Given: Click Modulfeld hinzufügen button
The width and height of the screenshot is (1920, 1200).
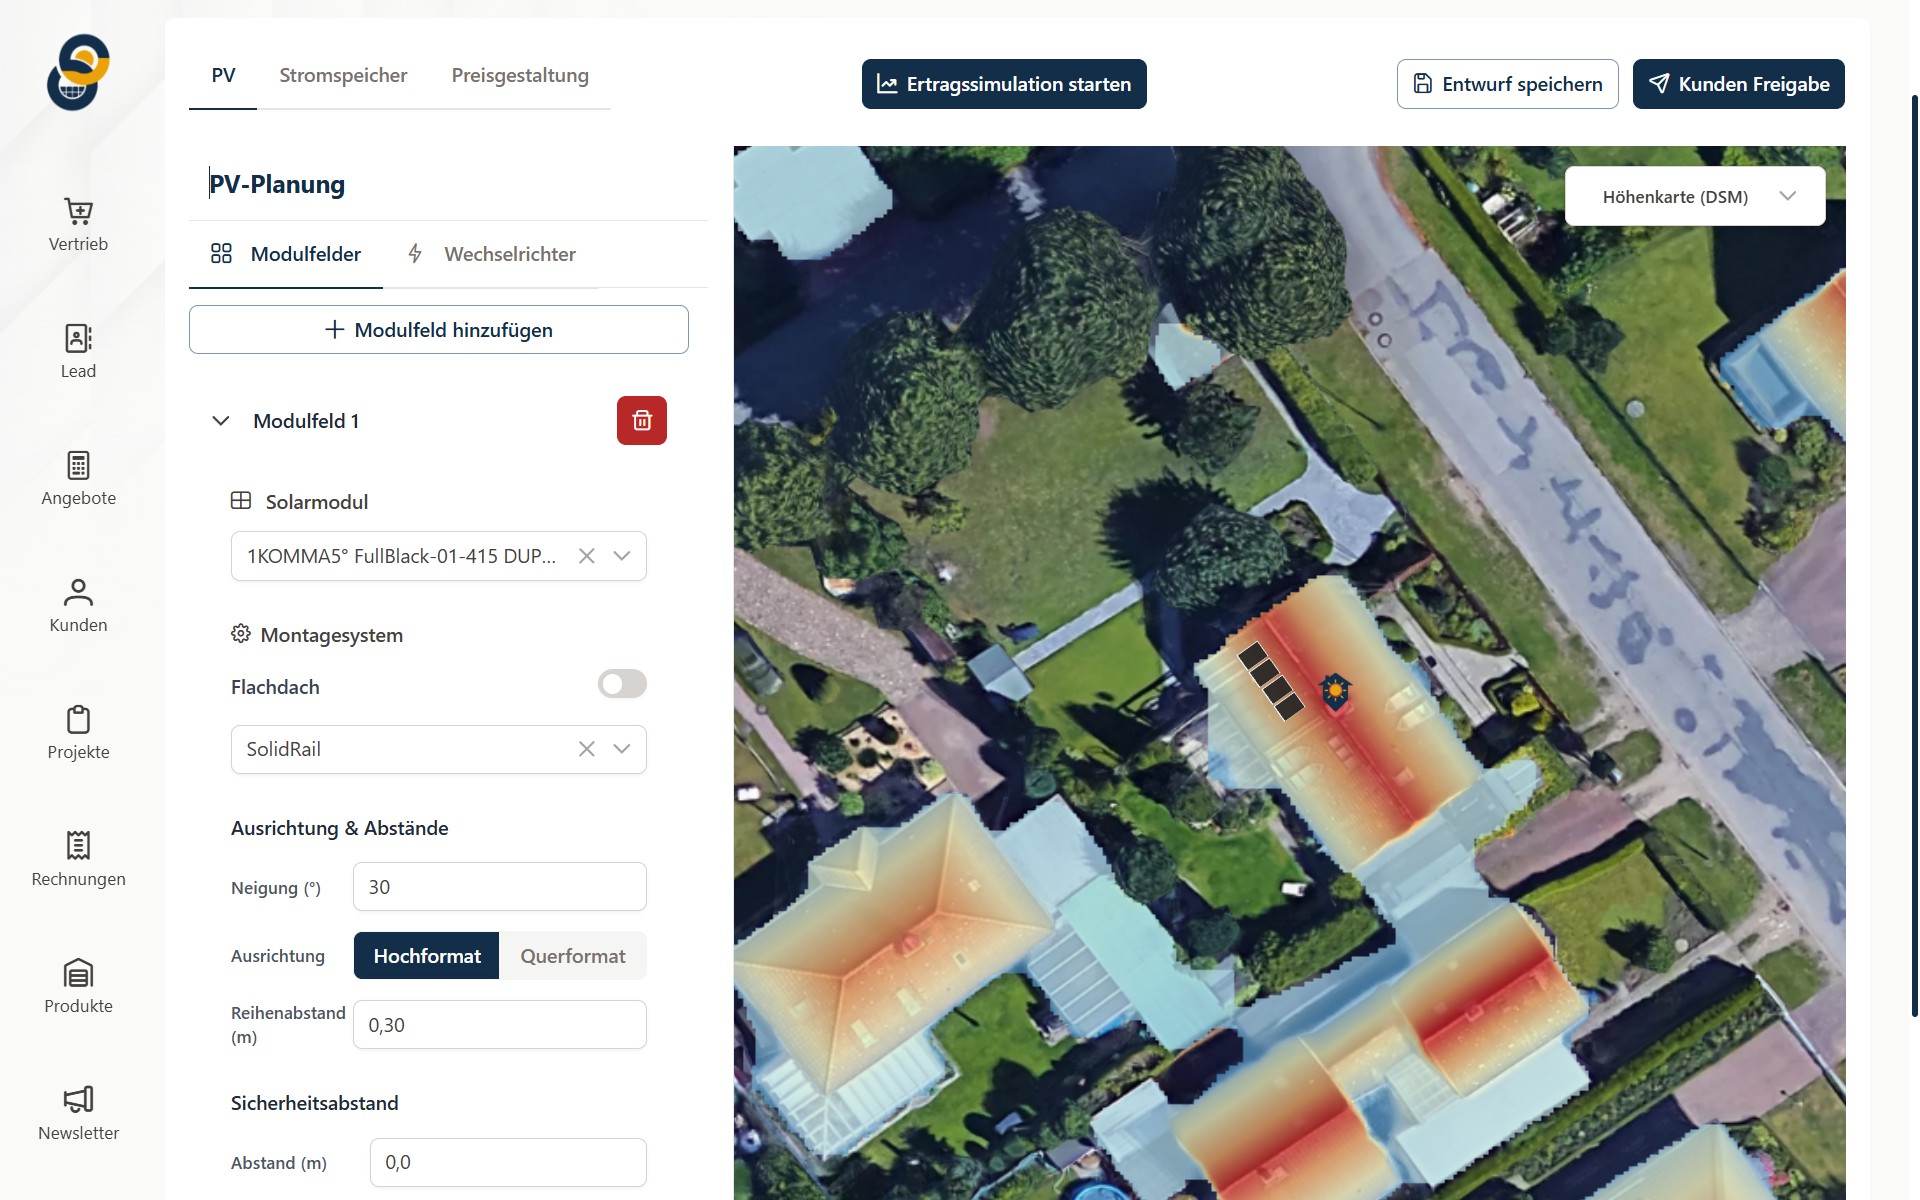Looking at the screenshot, I should tap(438, 330).
